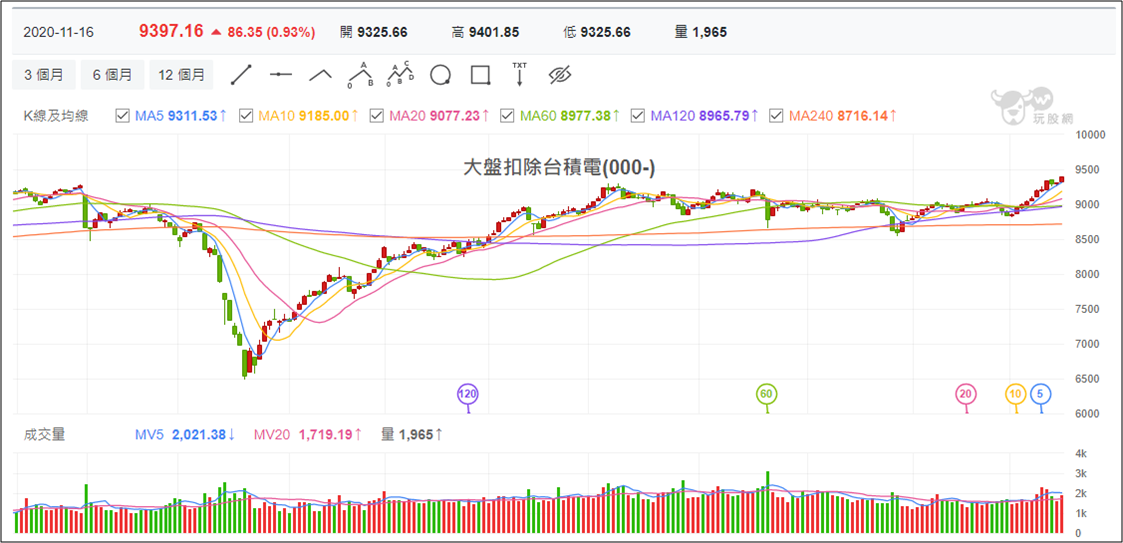Screen dimensions: 1123x543
Task: Select the angle line tool
Action: point(321,75)
